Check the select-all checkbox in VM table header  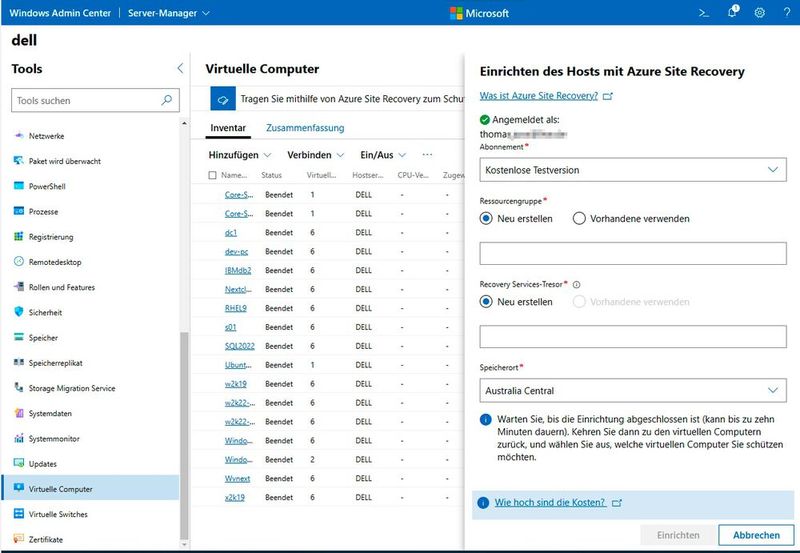tap(212, 175)
